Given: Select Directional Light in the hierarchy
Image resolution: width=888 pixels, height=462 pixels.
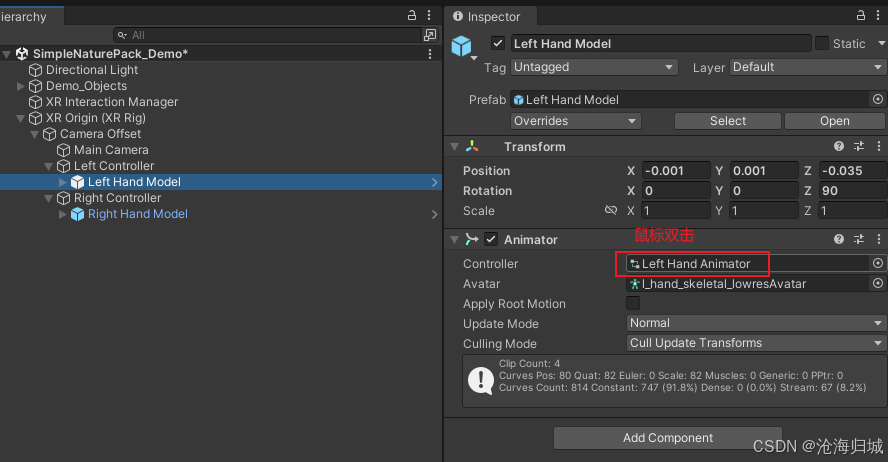Looking at the screenshot, I should (x=92, y=70).
